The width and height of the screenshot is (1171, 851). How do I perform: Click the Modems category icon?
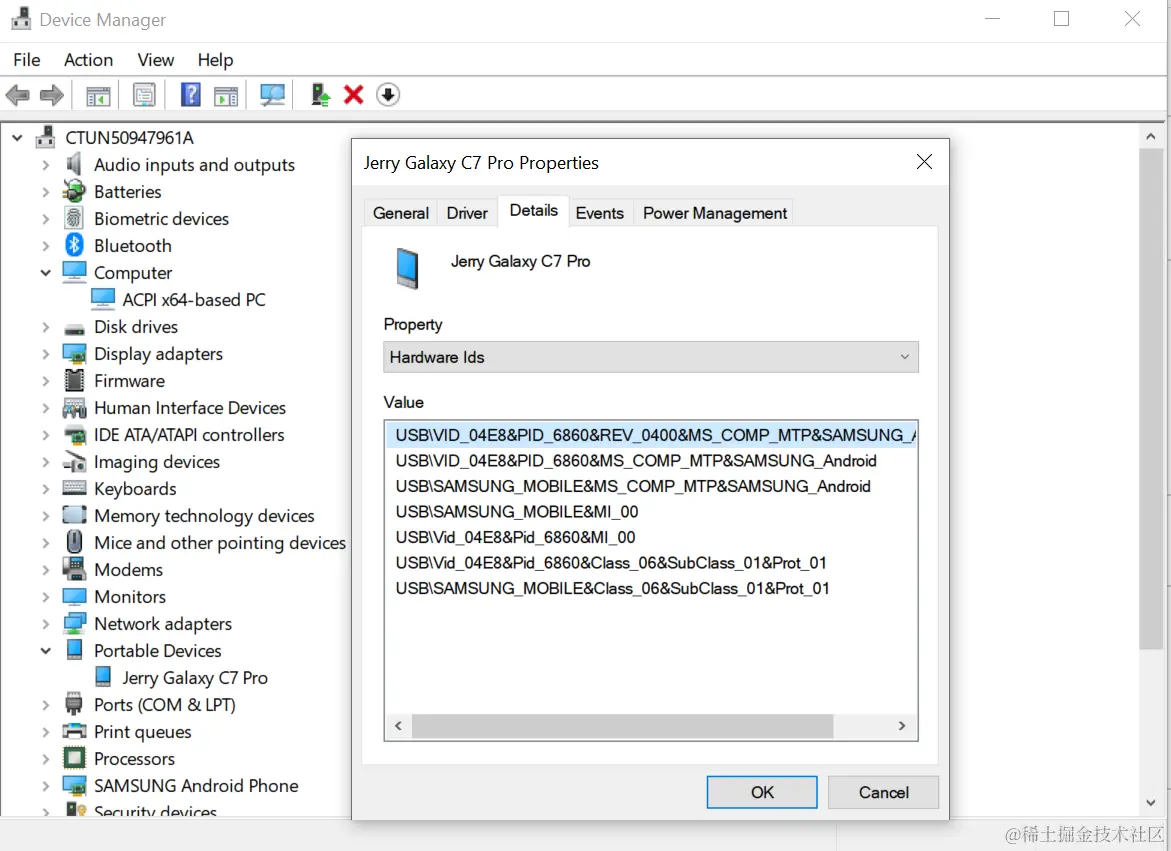tap(74, 568)
